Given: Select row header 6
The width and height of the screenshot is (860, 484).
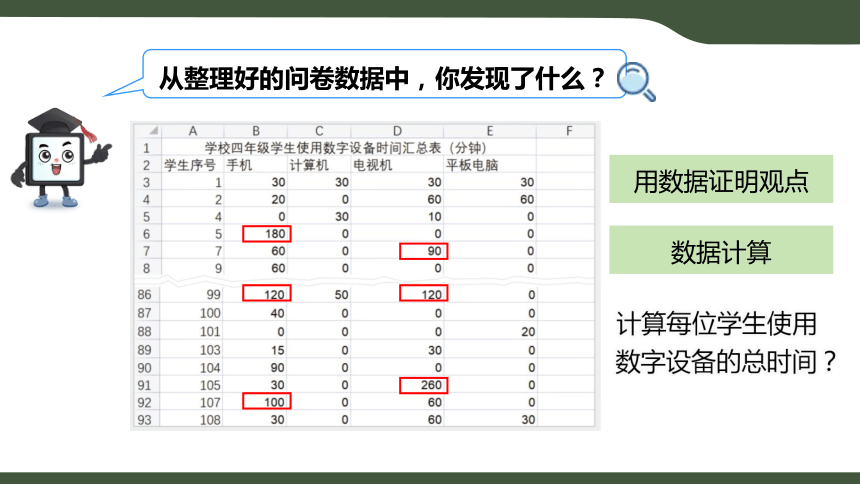Looking at the screenshot, I should tap(146, 234).
